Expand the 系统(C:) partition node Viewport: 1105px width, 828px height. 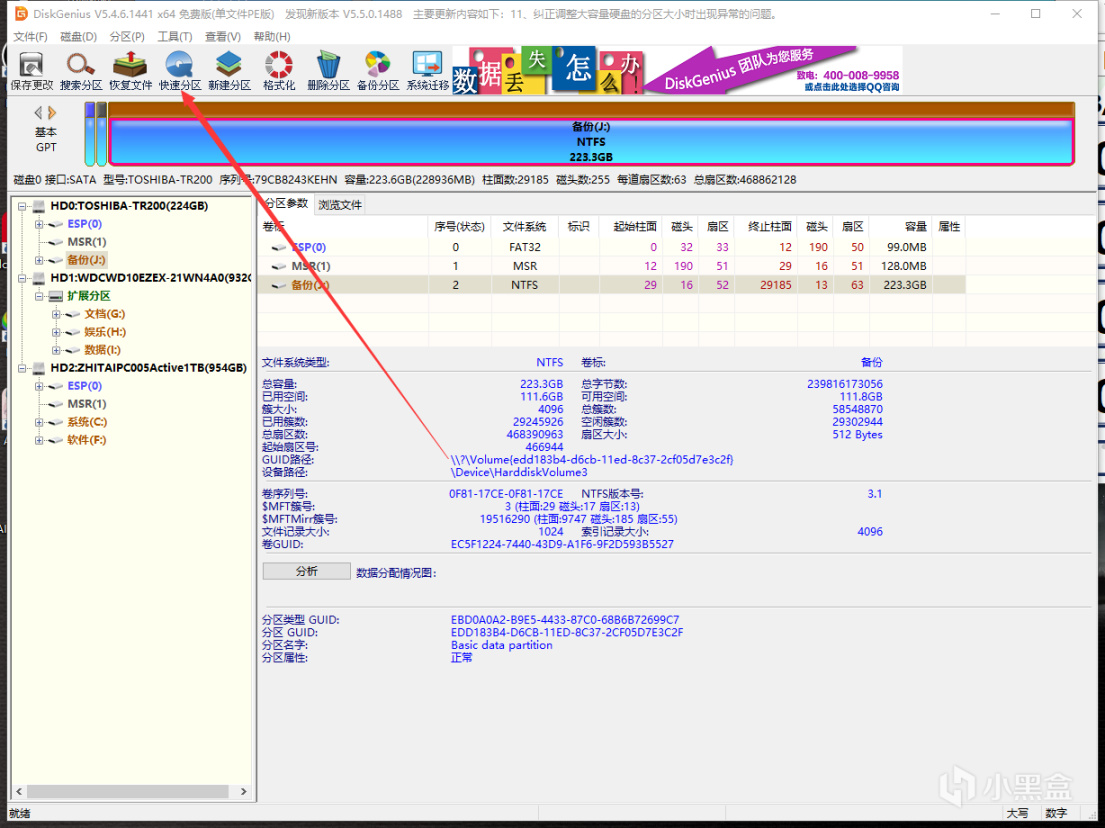point(39,422)
